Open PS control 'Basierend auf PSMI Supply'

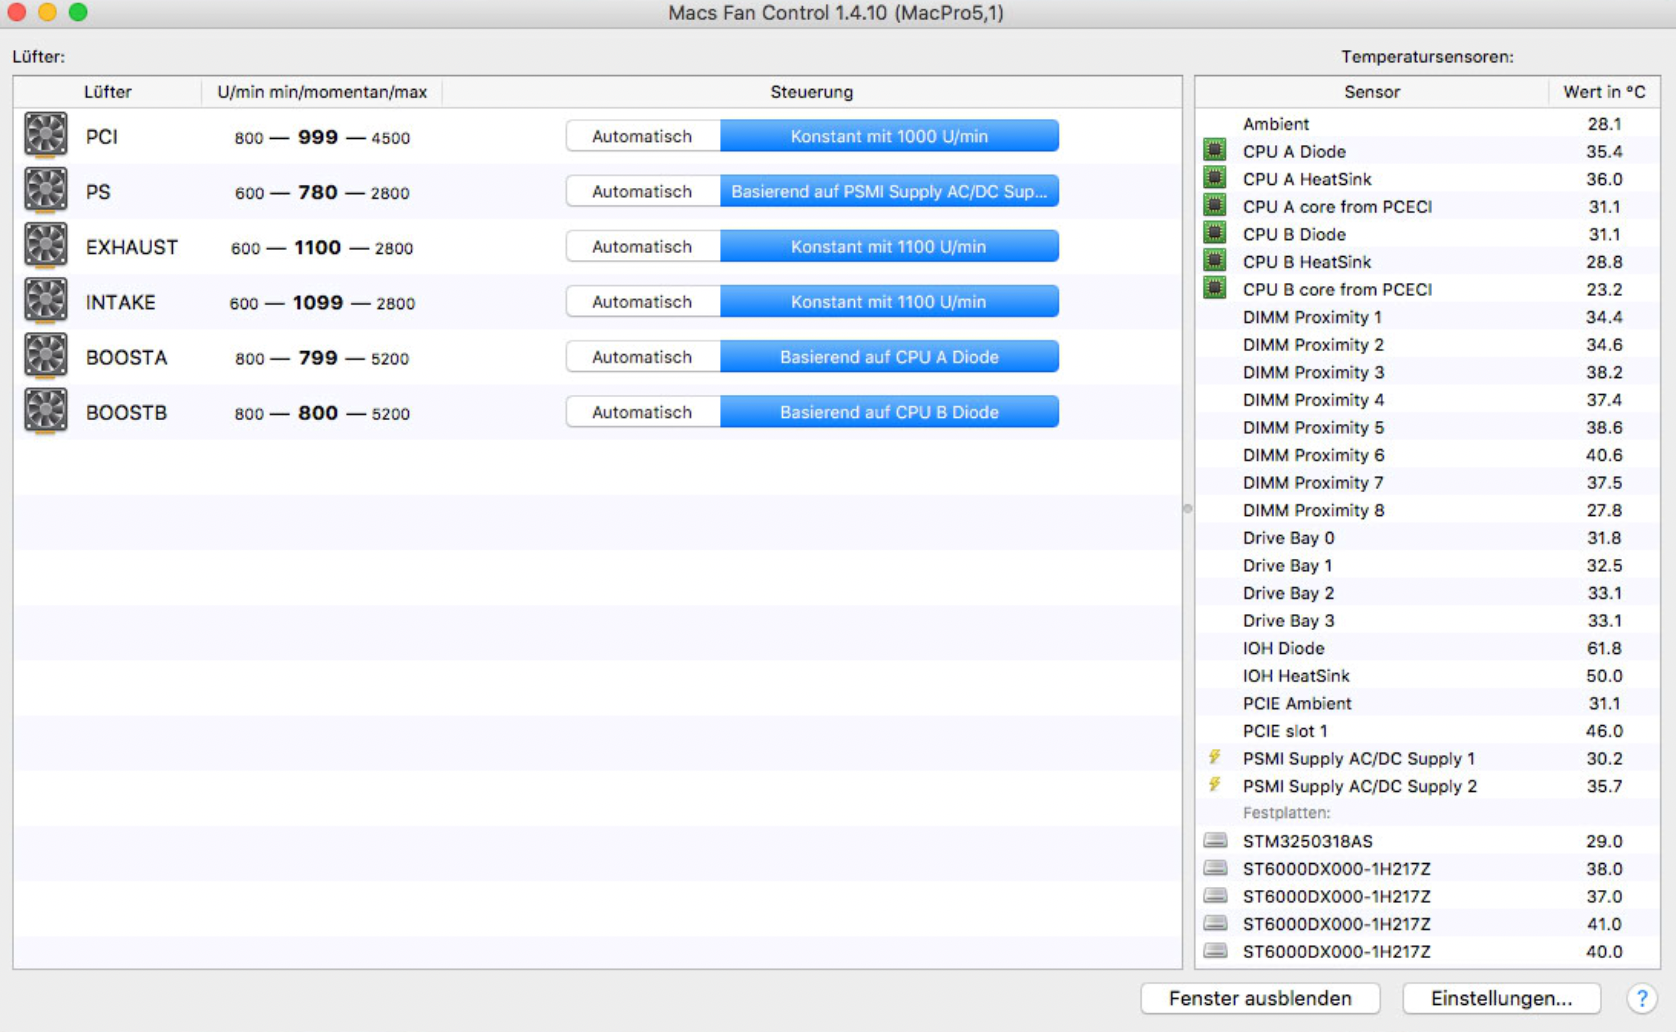tap(890, 191)
